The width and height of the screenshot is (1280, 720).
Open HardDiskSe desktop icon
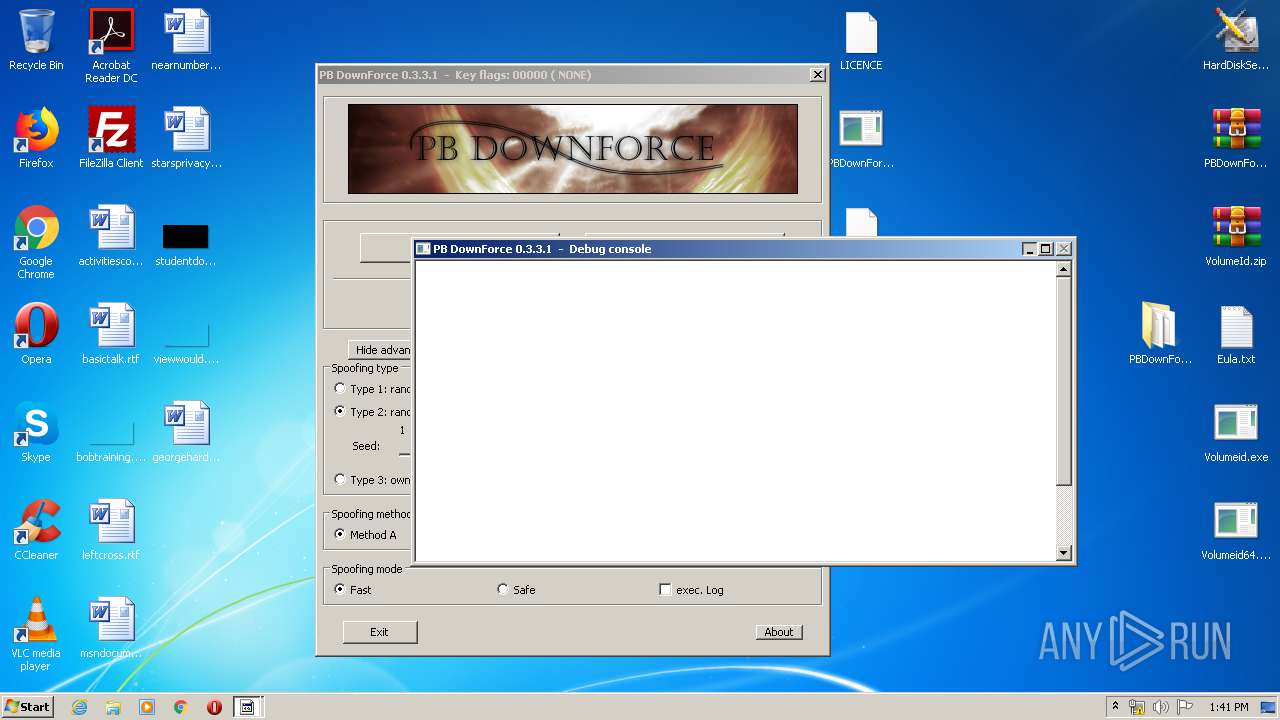click(x=1236, y=41)
